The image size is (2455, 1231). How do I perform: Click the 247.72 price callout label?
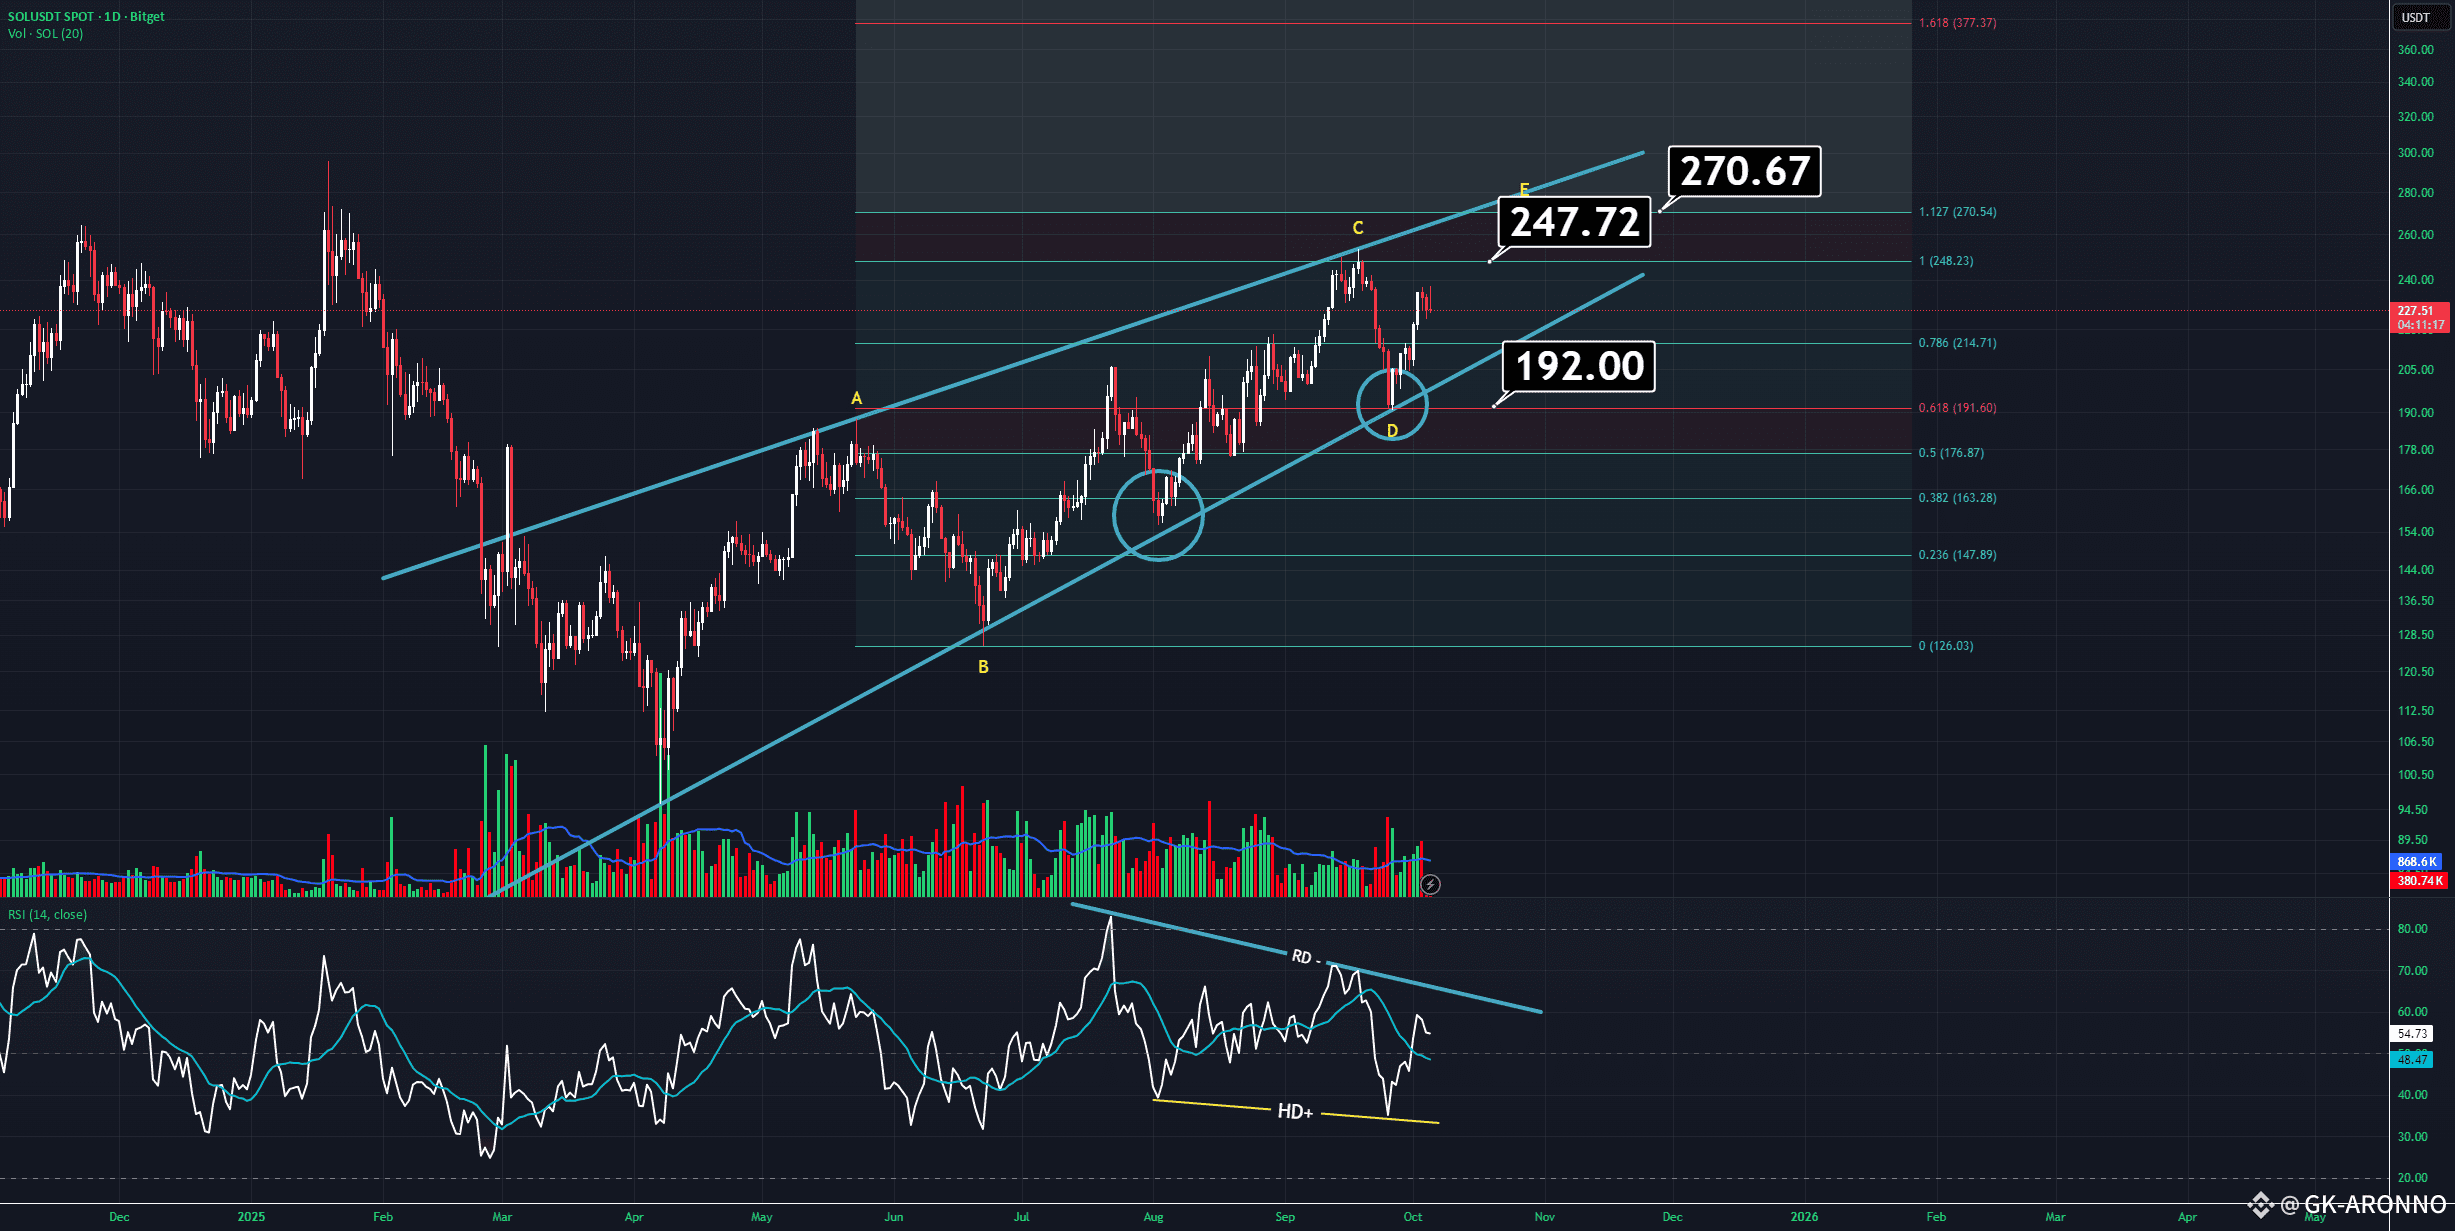pyautogui.click(x=1574, y=222)
